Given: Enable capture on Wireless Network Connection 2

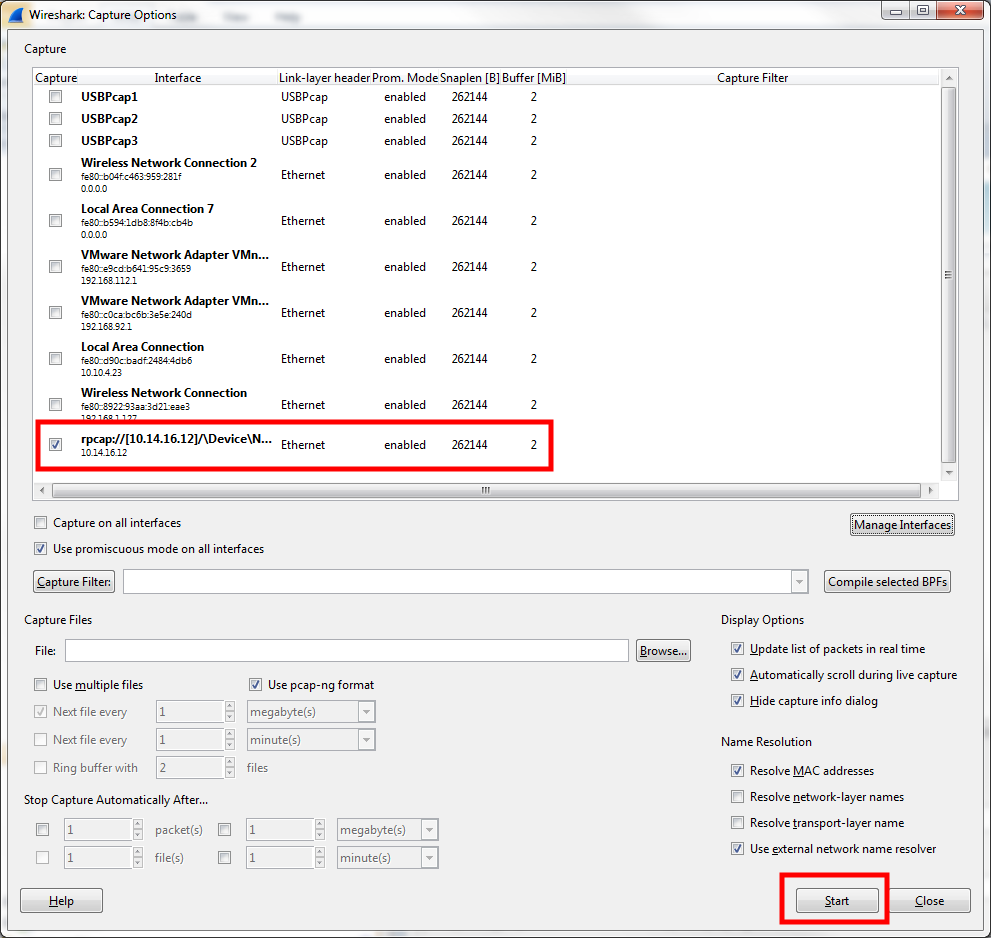Looking at the screenshot, I should pos(56,174).
